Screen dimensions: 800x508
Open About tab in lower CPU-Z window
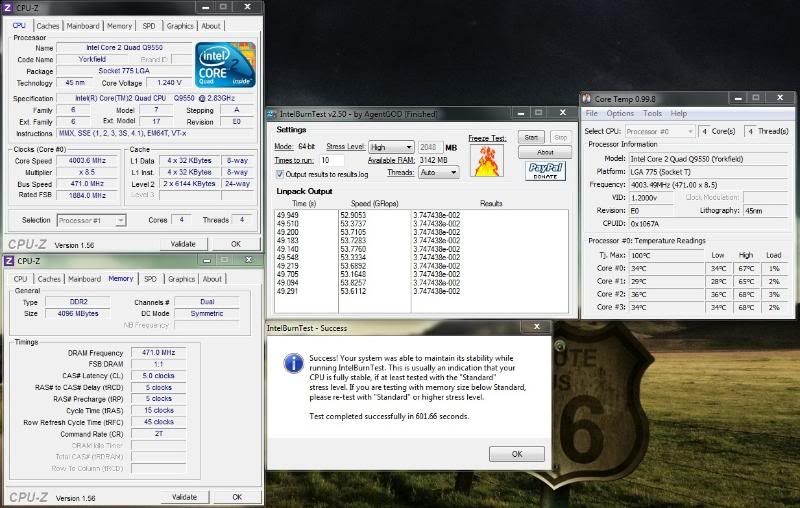coord(212,279)
